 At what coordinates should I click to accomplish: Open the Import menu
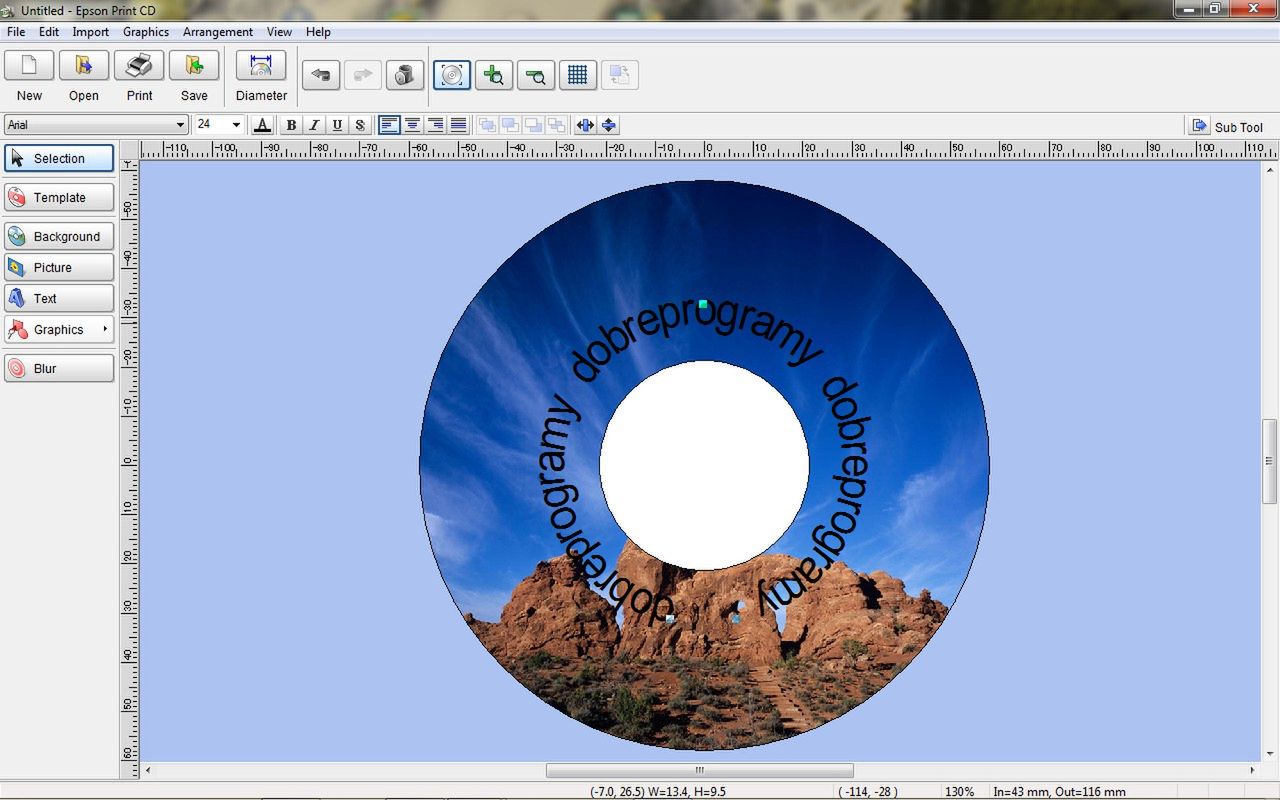(x=90, y=32)
